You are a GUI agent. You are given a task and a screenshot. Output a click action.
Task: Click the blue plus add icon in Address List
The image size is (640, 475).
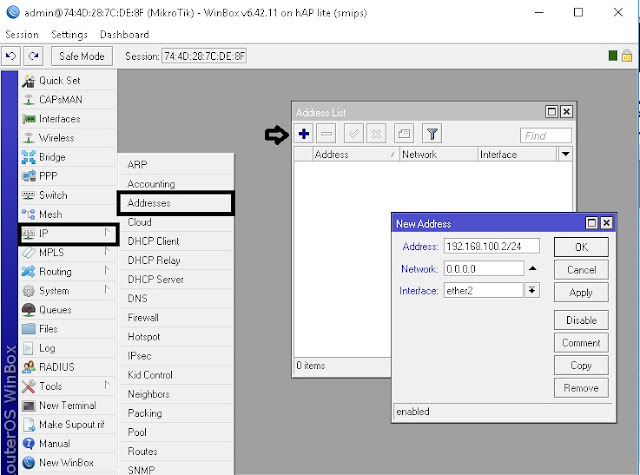(x=304, y=133)
